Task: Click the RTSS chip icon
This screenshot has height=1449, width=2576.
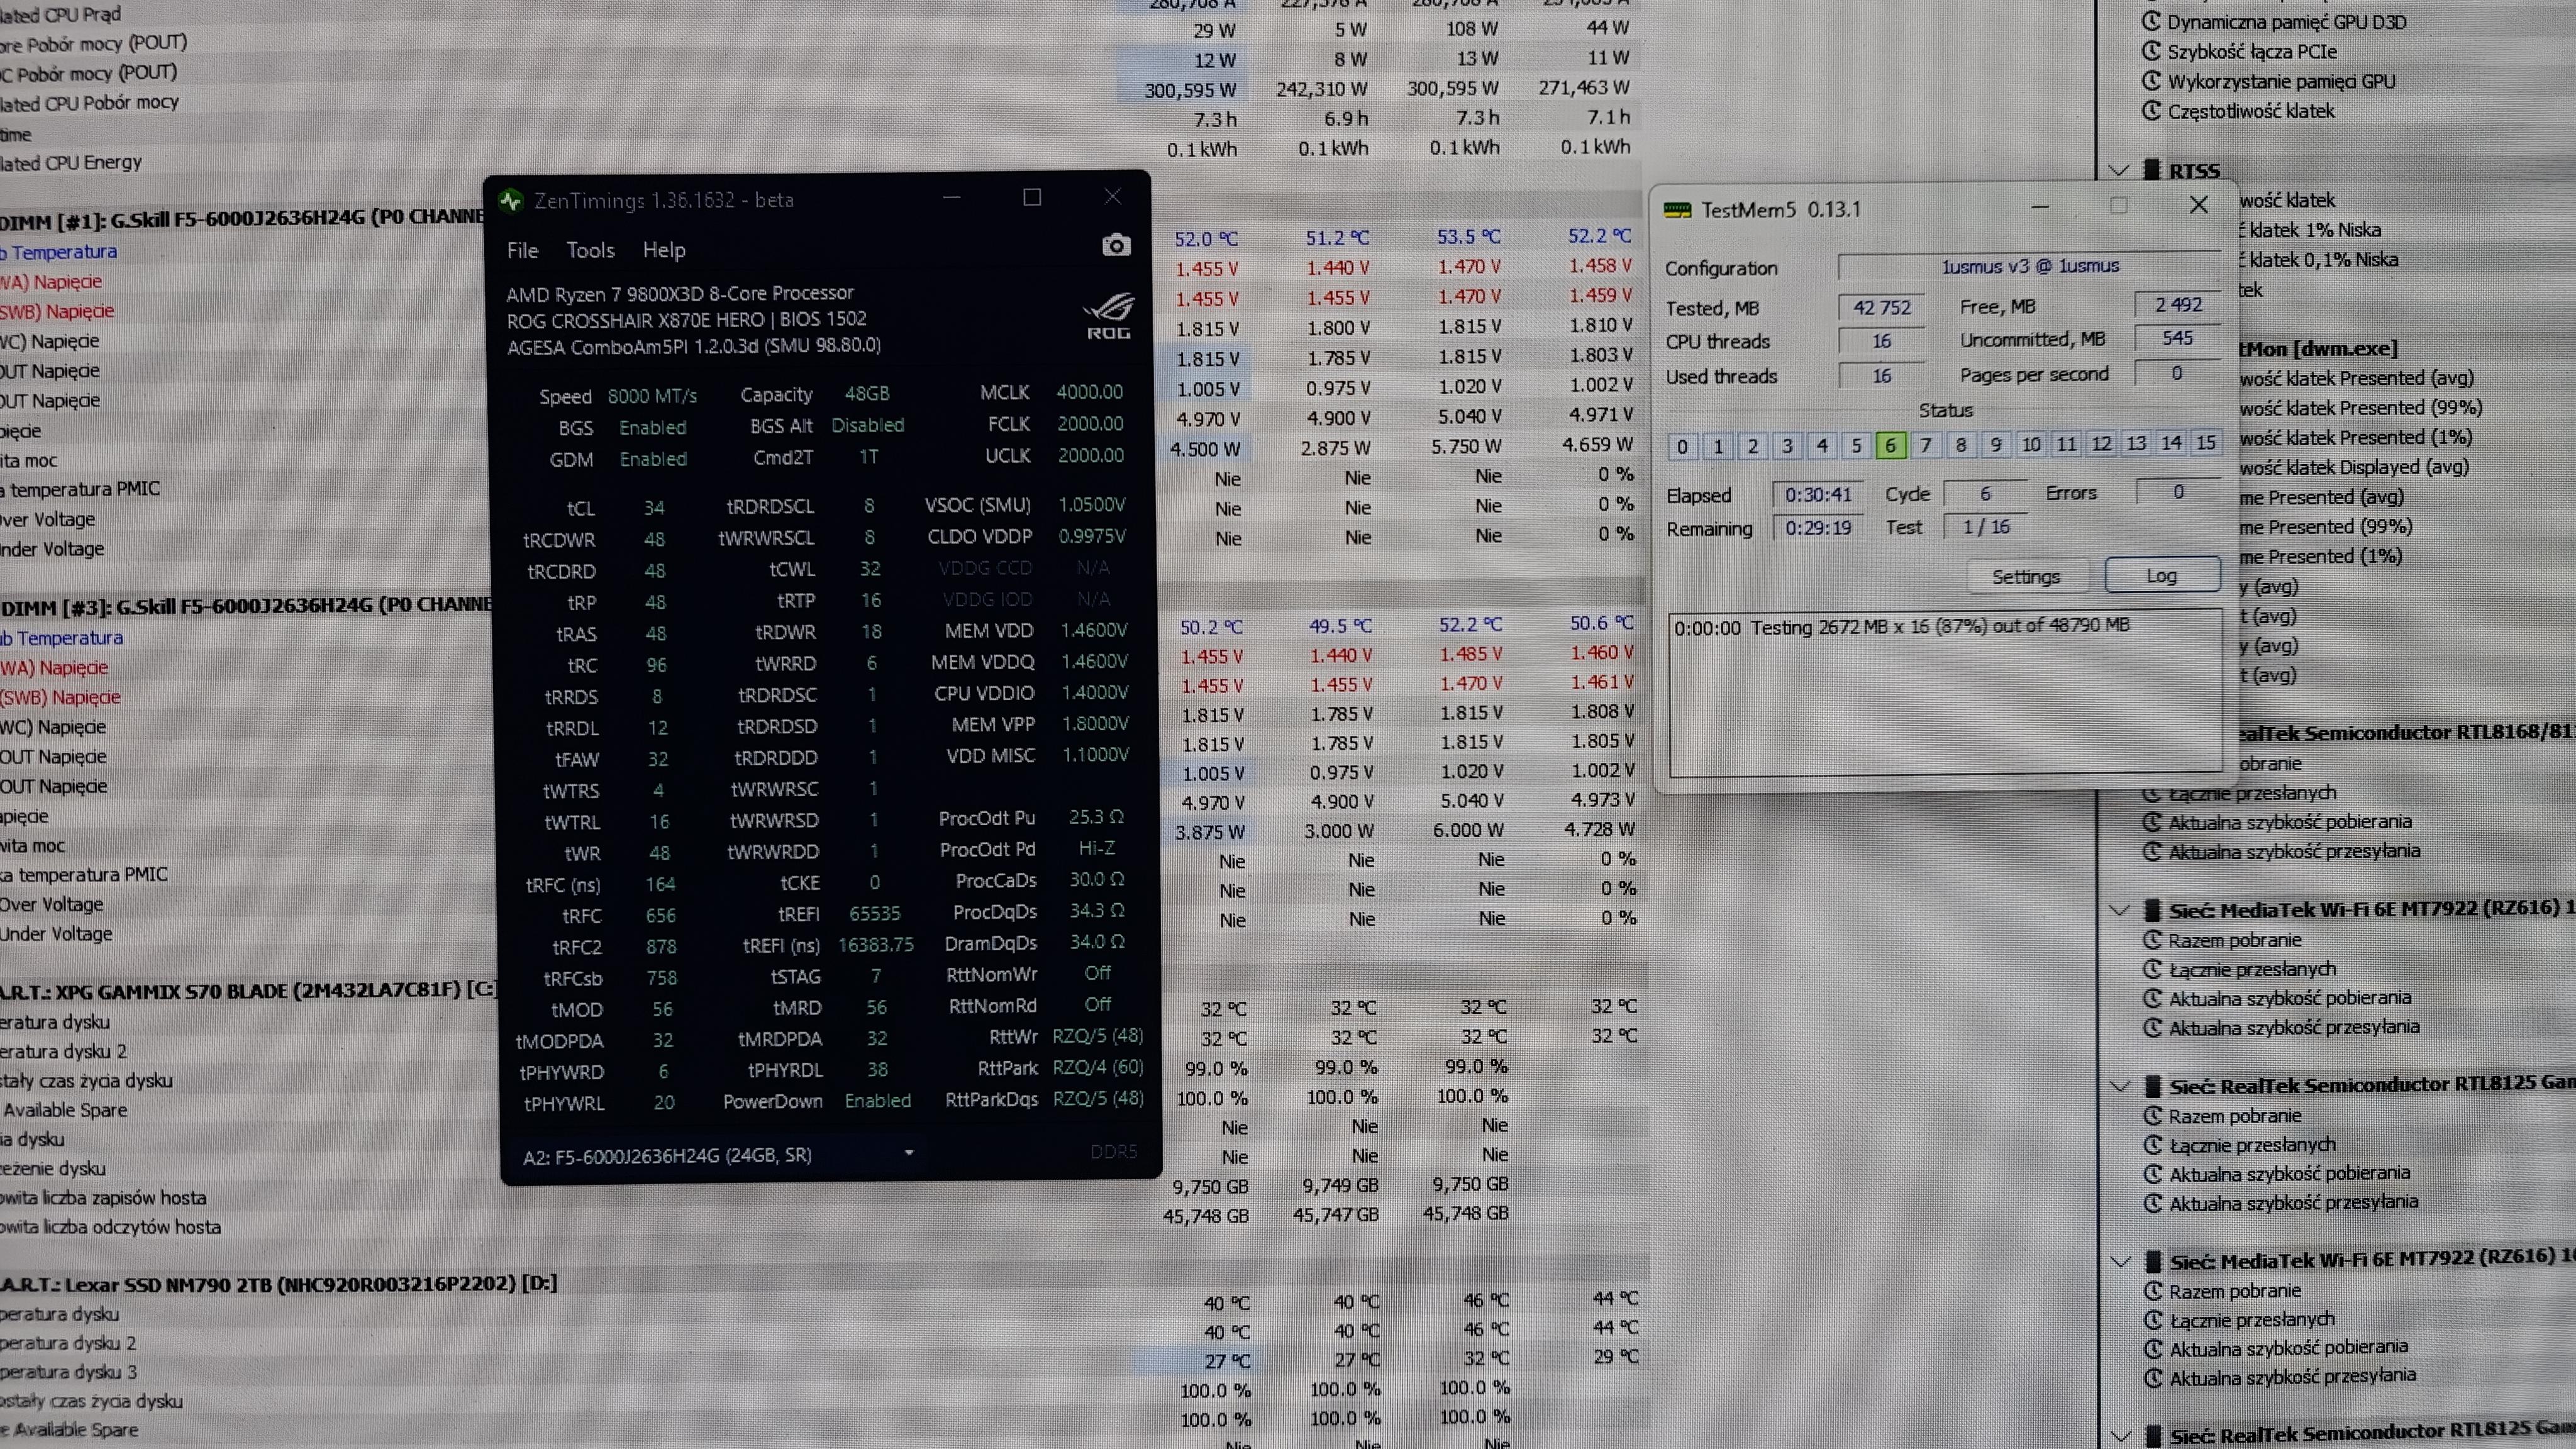Action: [2152, 170]
